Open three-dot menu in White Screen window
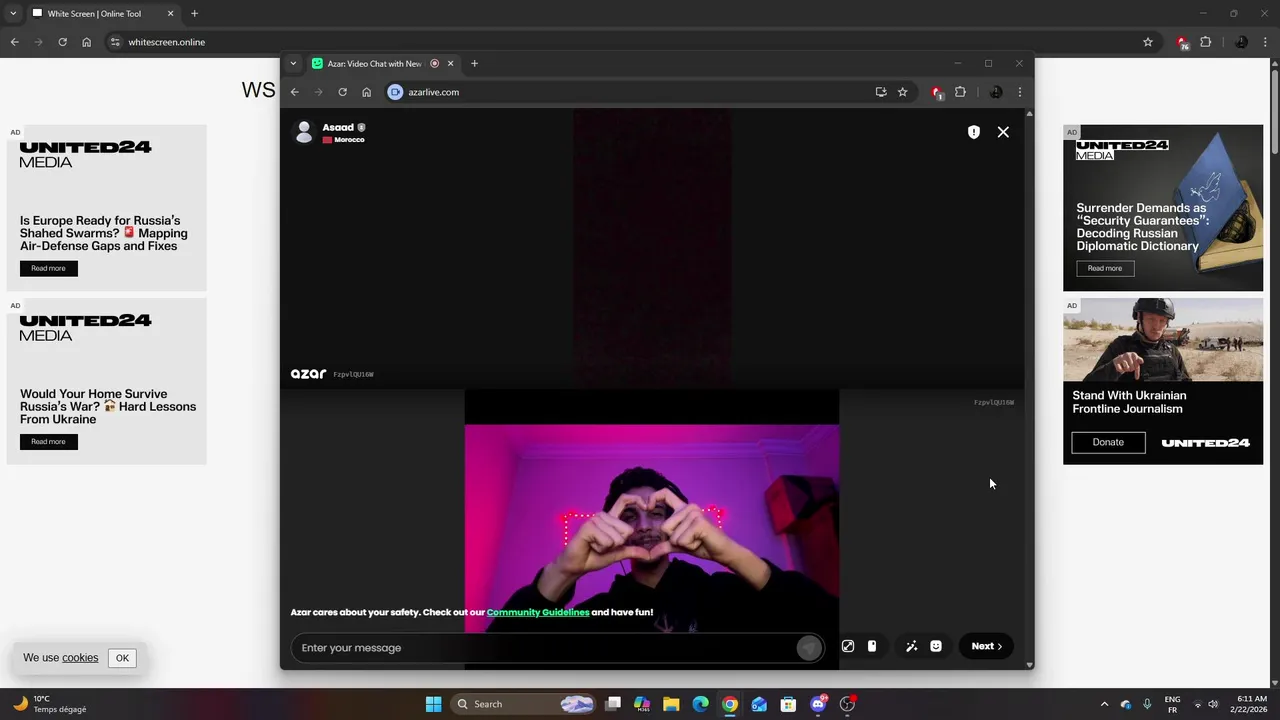Viewport: 1280px width, 720px height. tap(1266, 42)
